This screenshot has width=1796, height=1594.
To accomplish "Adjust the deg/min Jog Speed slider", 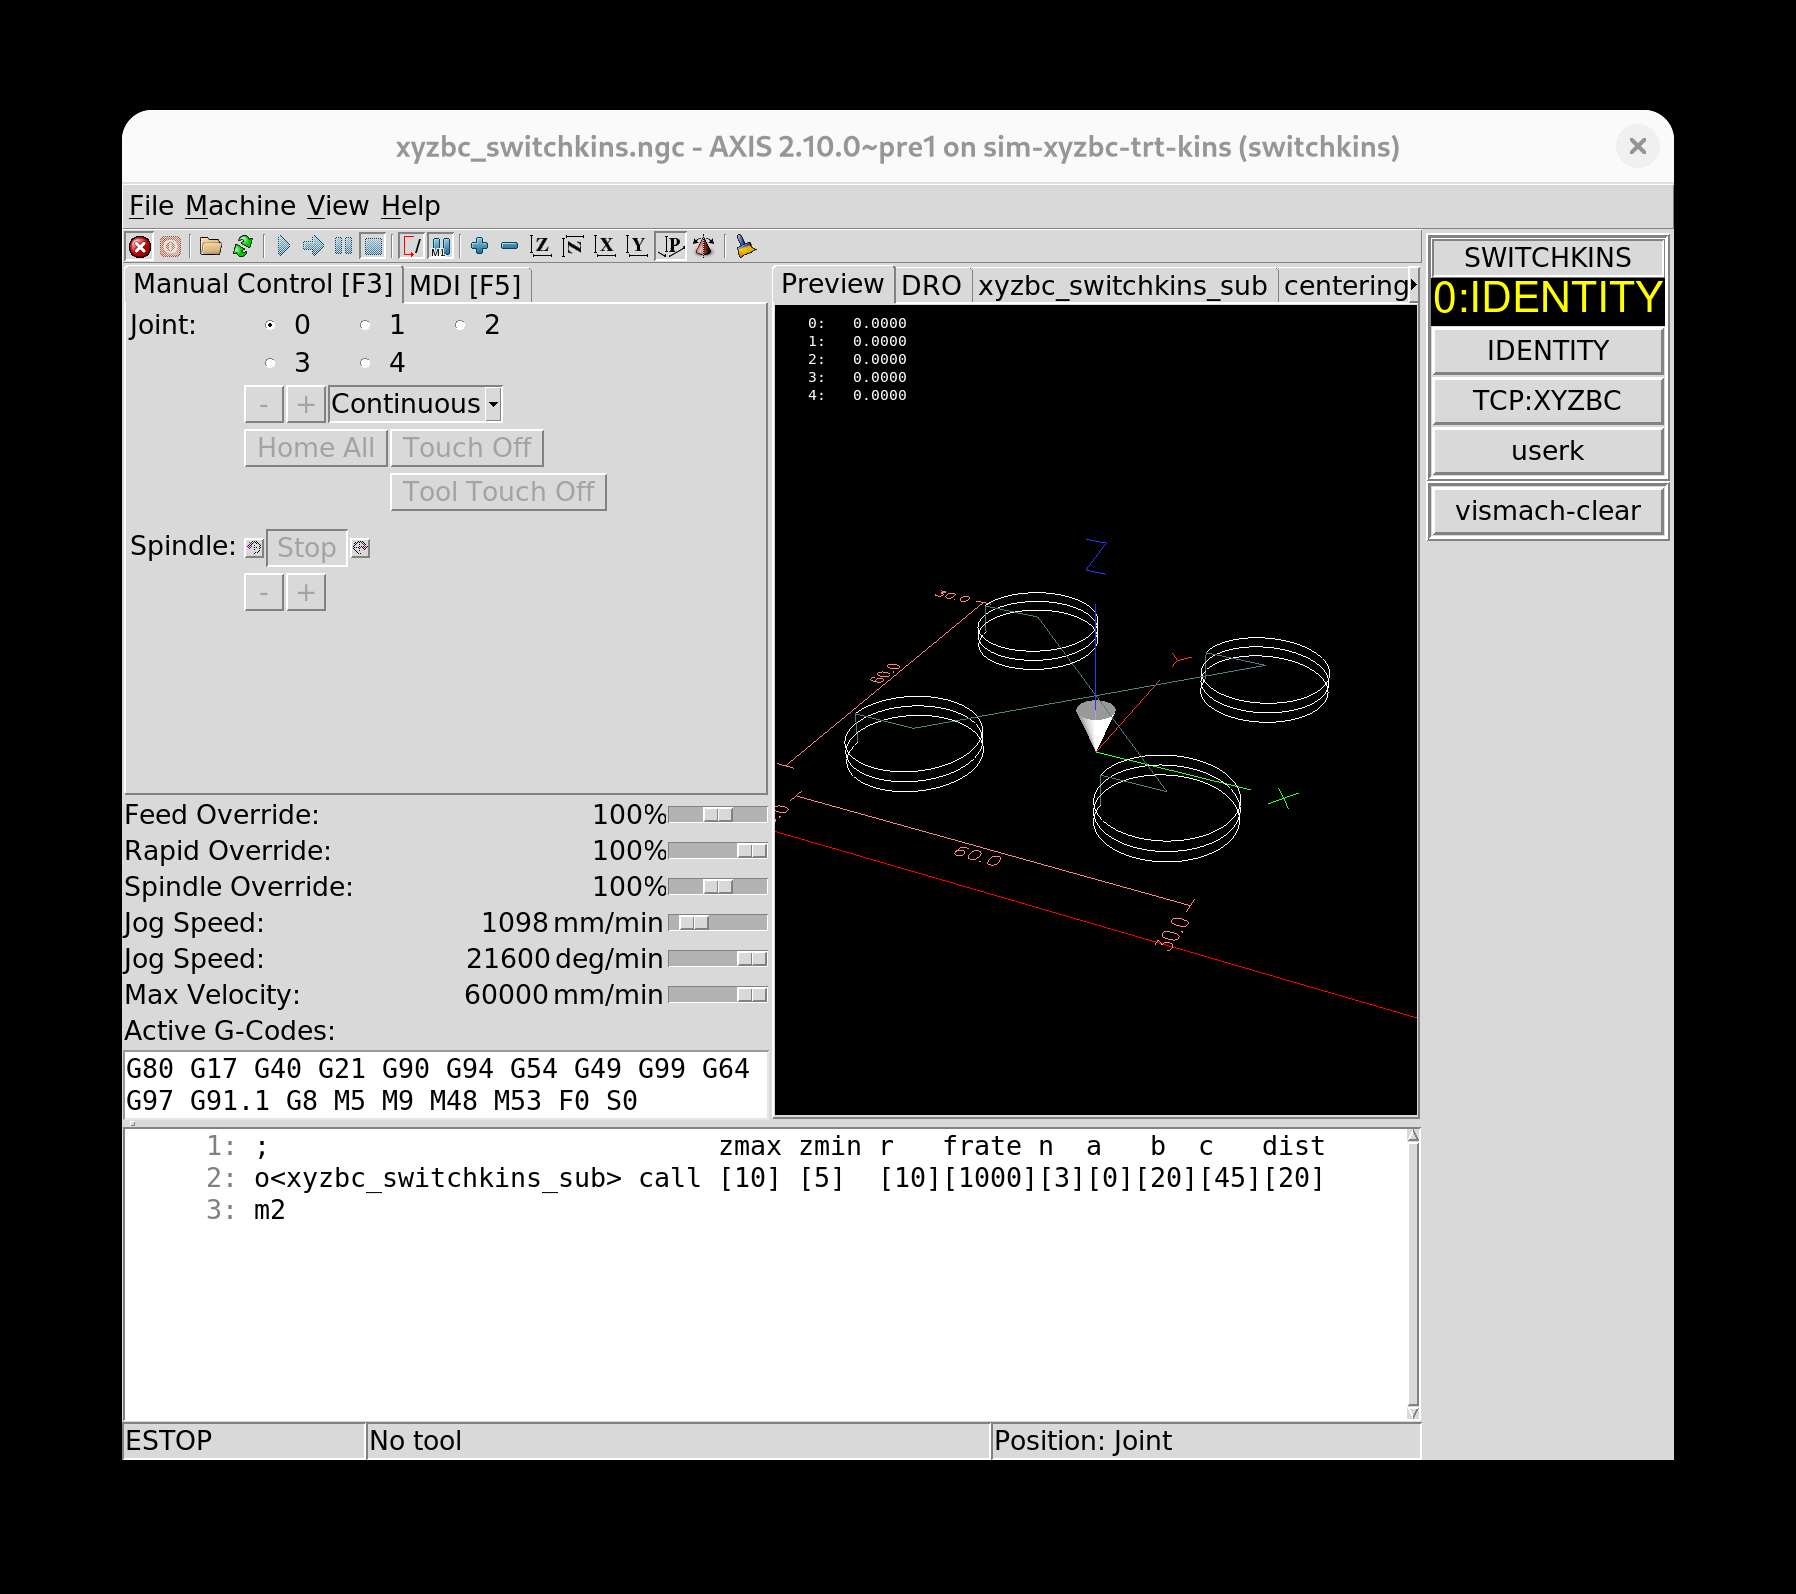I will [x=718, y=959].
